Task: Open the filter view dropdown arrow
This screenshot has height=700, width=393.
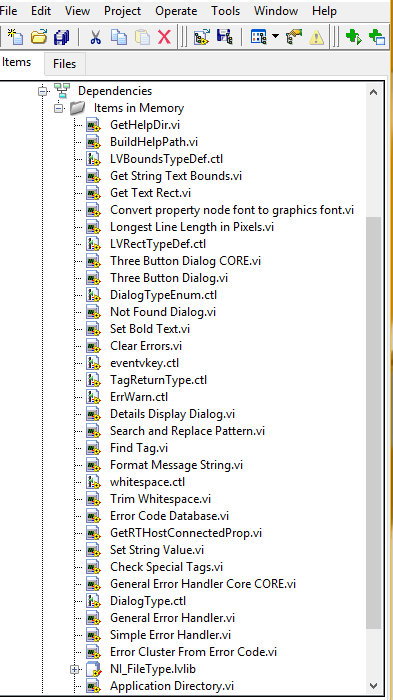Action: [x=276, y=37]
